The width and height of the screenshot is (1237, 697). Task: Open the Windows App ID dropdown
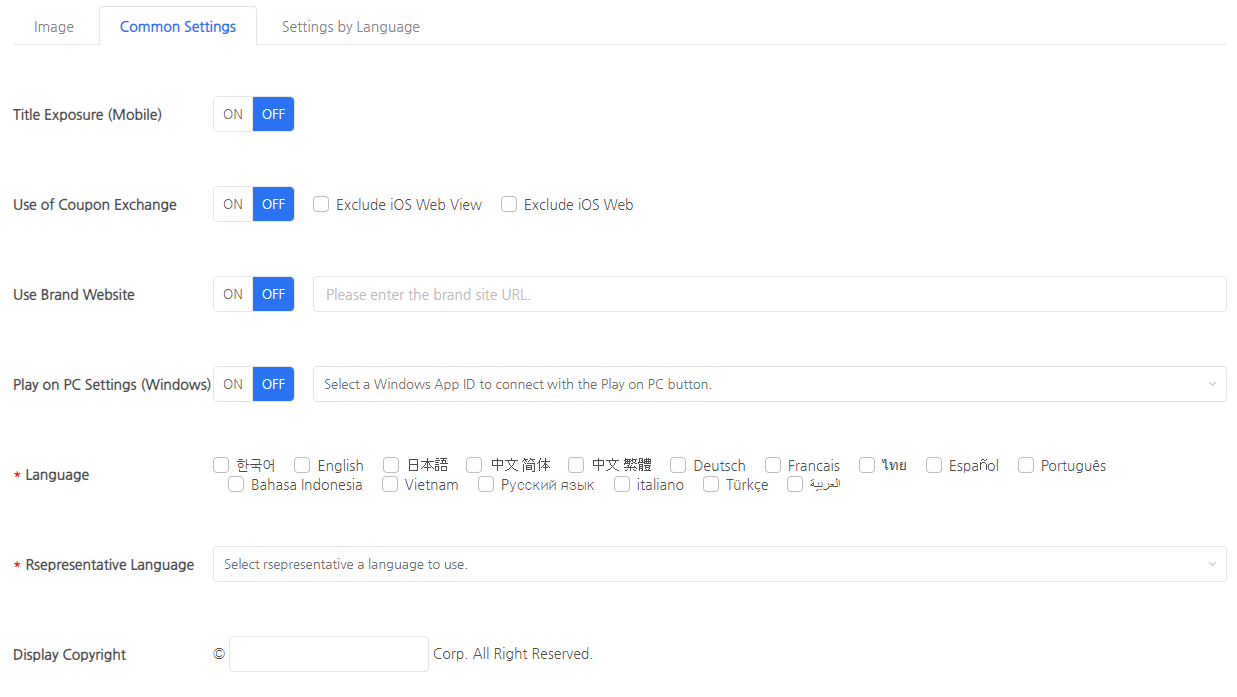(769, 384)
